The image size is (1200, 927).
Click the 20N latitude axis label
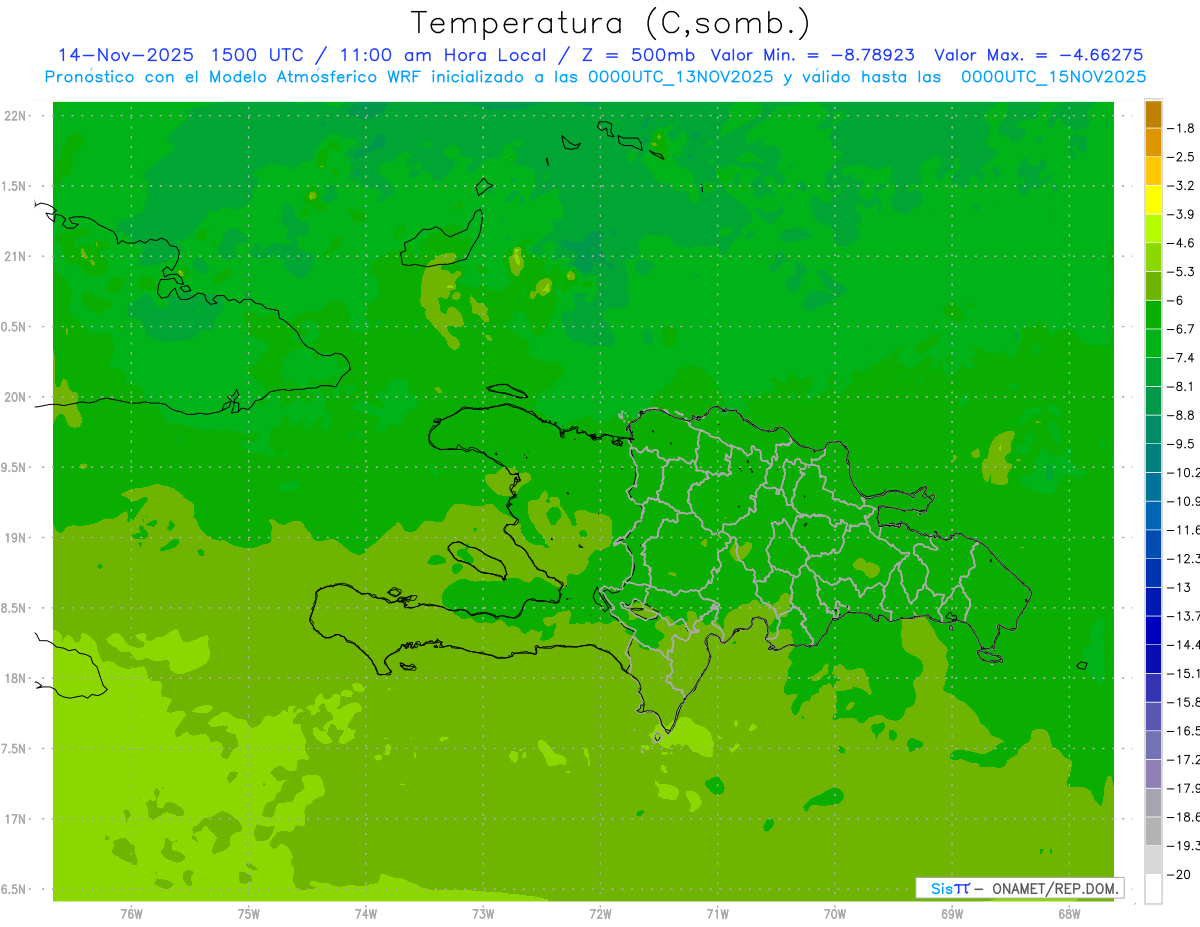[16, 397]
